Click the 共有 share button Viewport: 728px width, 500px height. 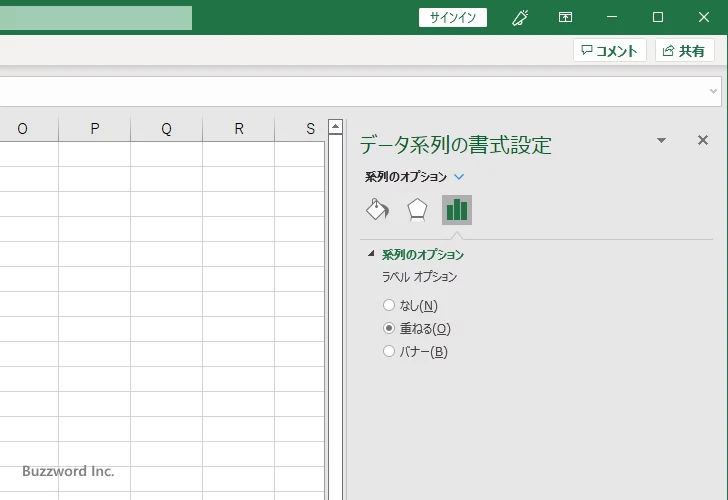point(684,51)
